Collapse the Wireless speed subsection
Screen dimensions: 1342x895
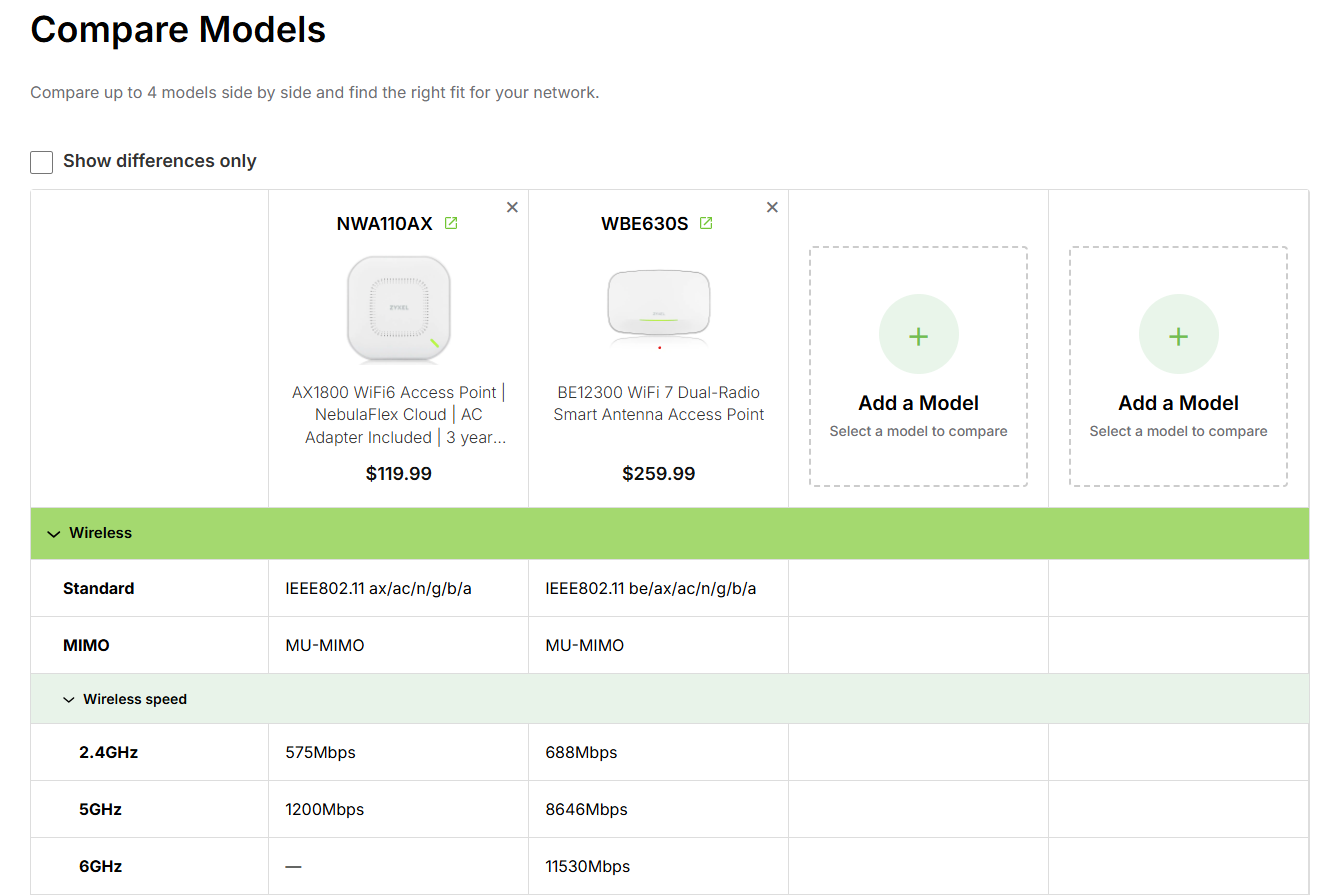click(69, 700)
